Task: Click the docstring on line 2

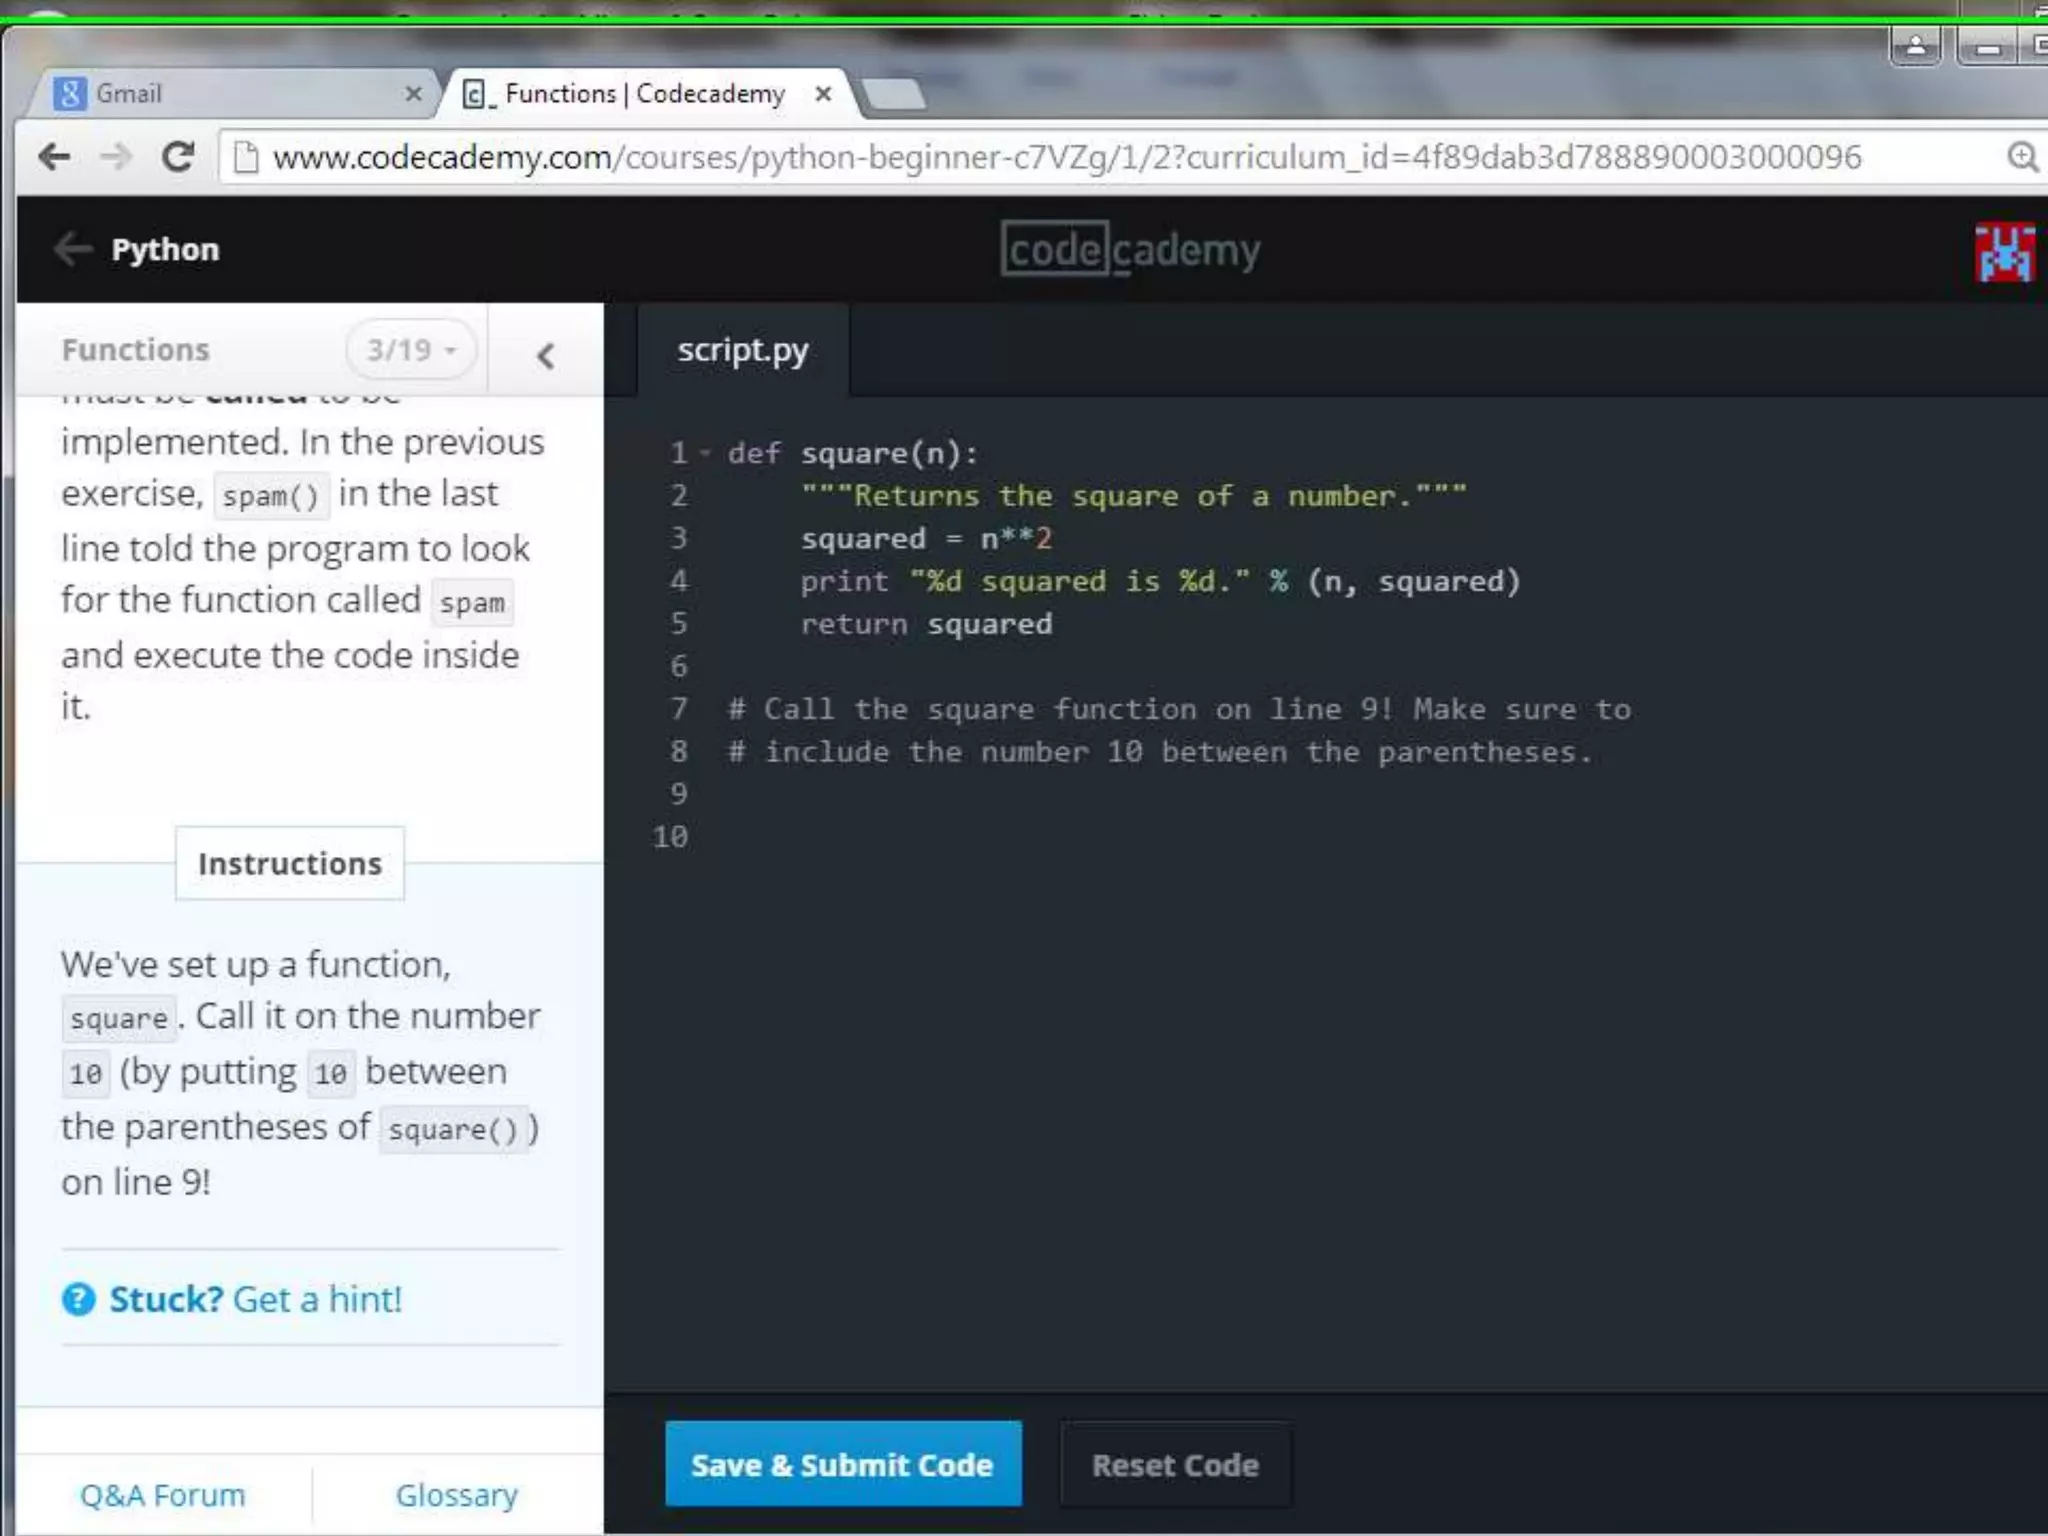Action: (x=1134, y=496)
